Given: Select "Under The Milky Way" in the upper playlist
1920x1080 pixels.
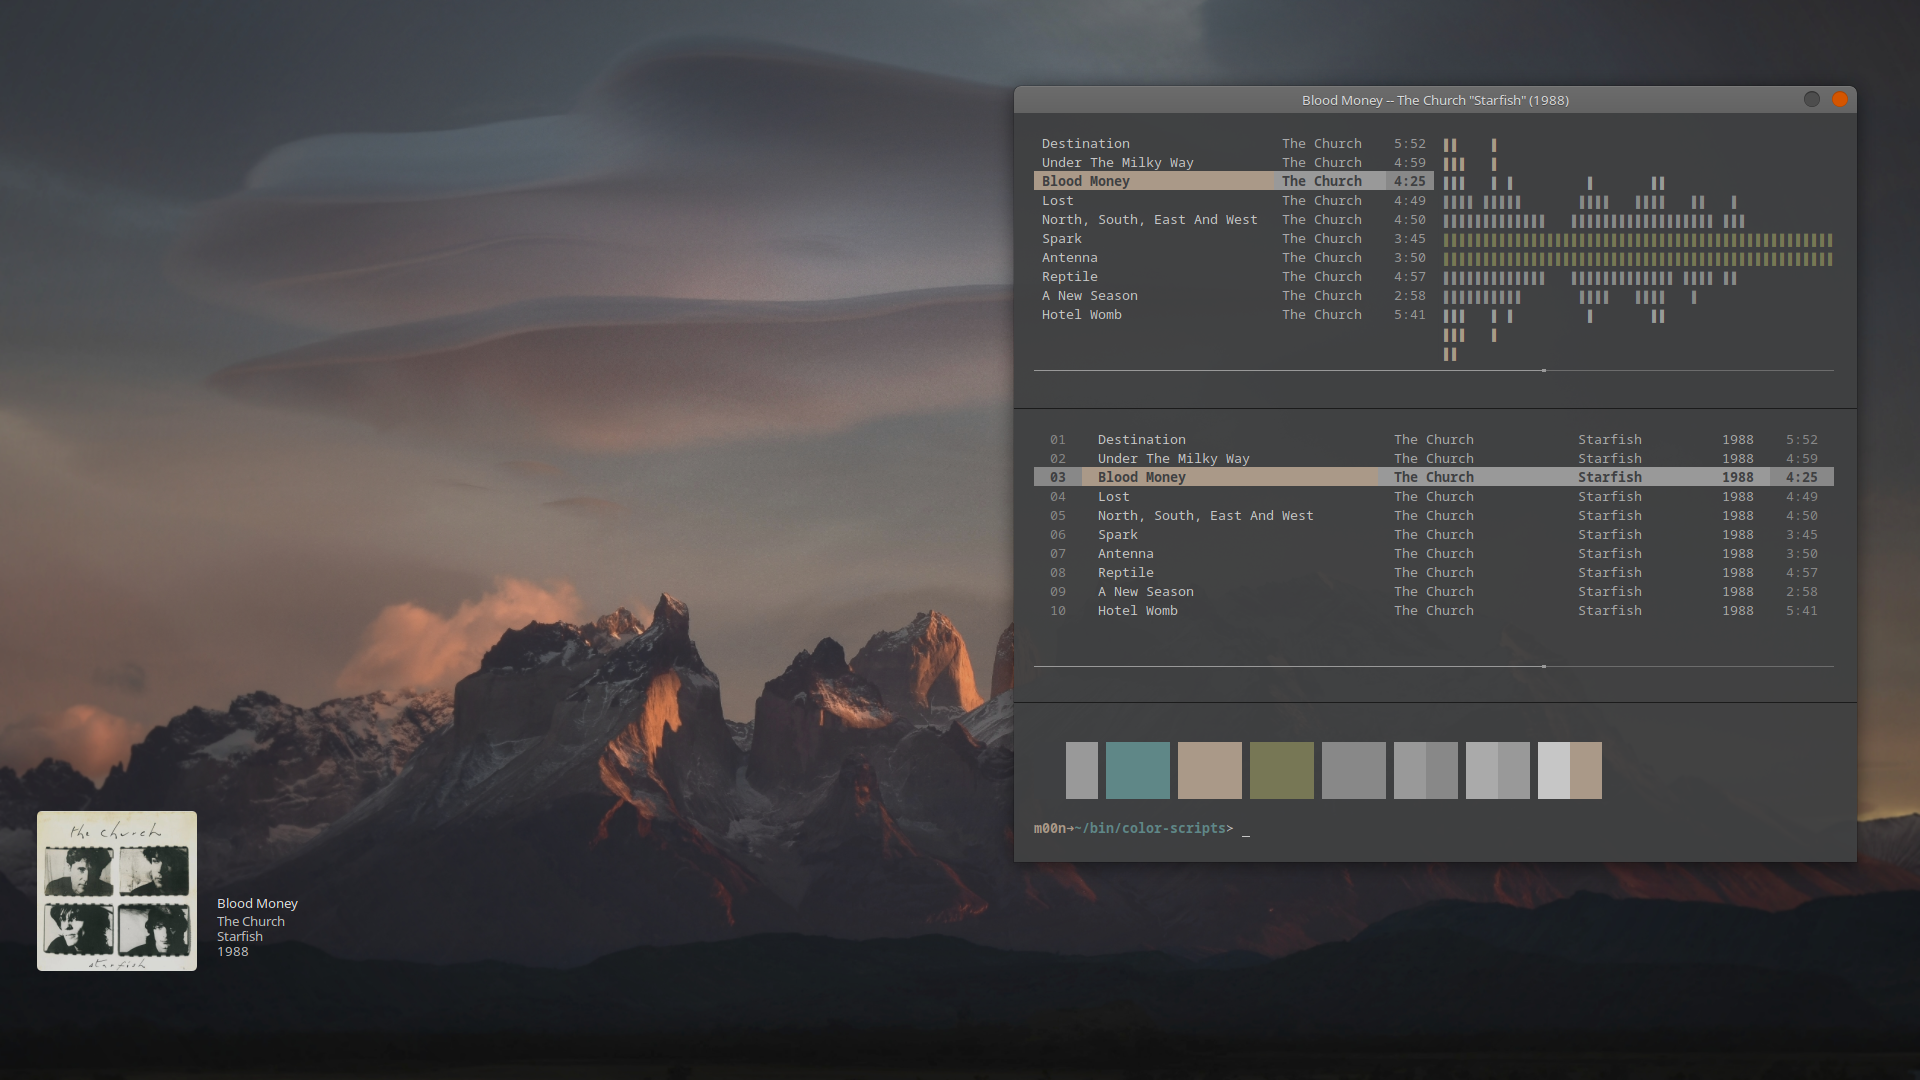Looking at the screenshot, I should tap(1118, 163).
